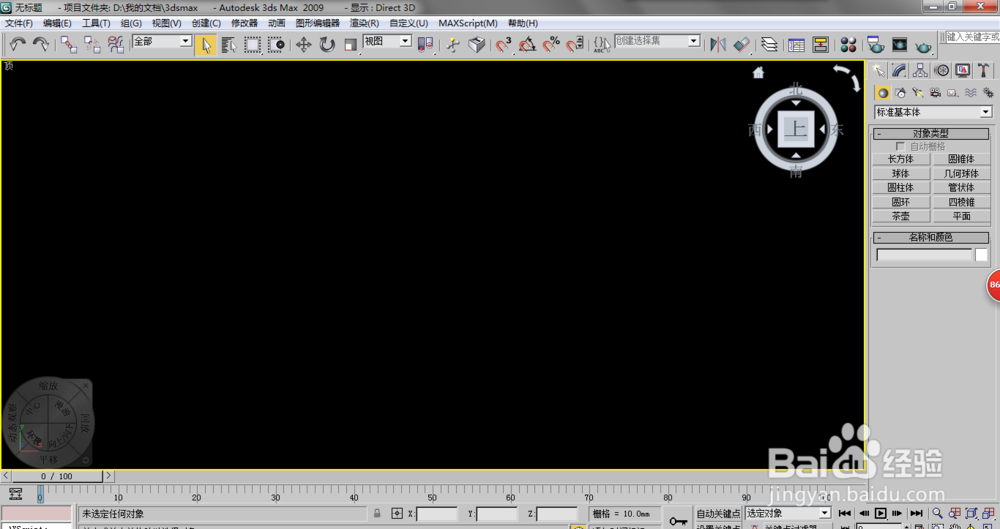The height and width of the screenshot is (529, 1000).
Task: Click the Mirror tool icon
Action: (x=718, y=45)
